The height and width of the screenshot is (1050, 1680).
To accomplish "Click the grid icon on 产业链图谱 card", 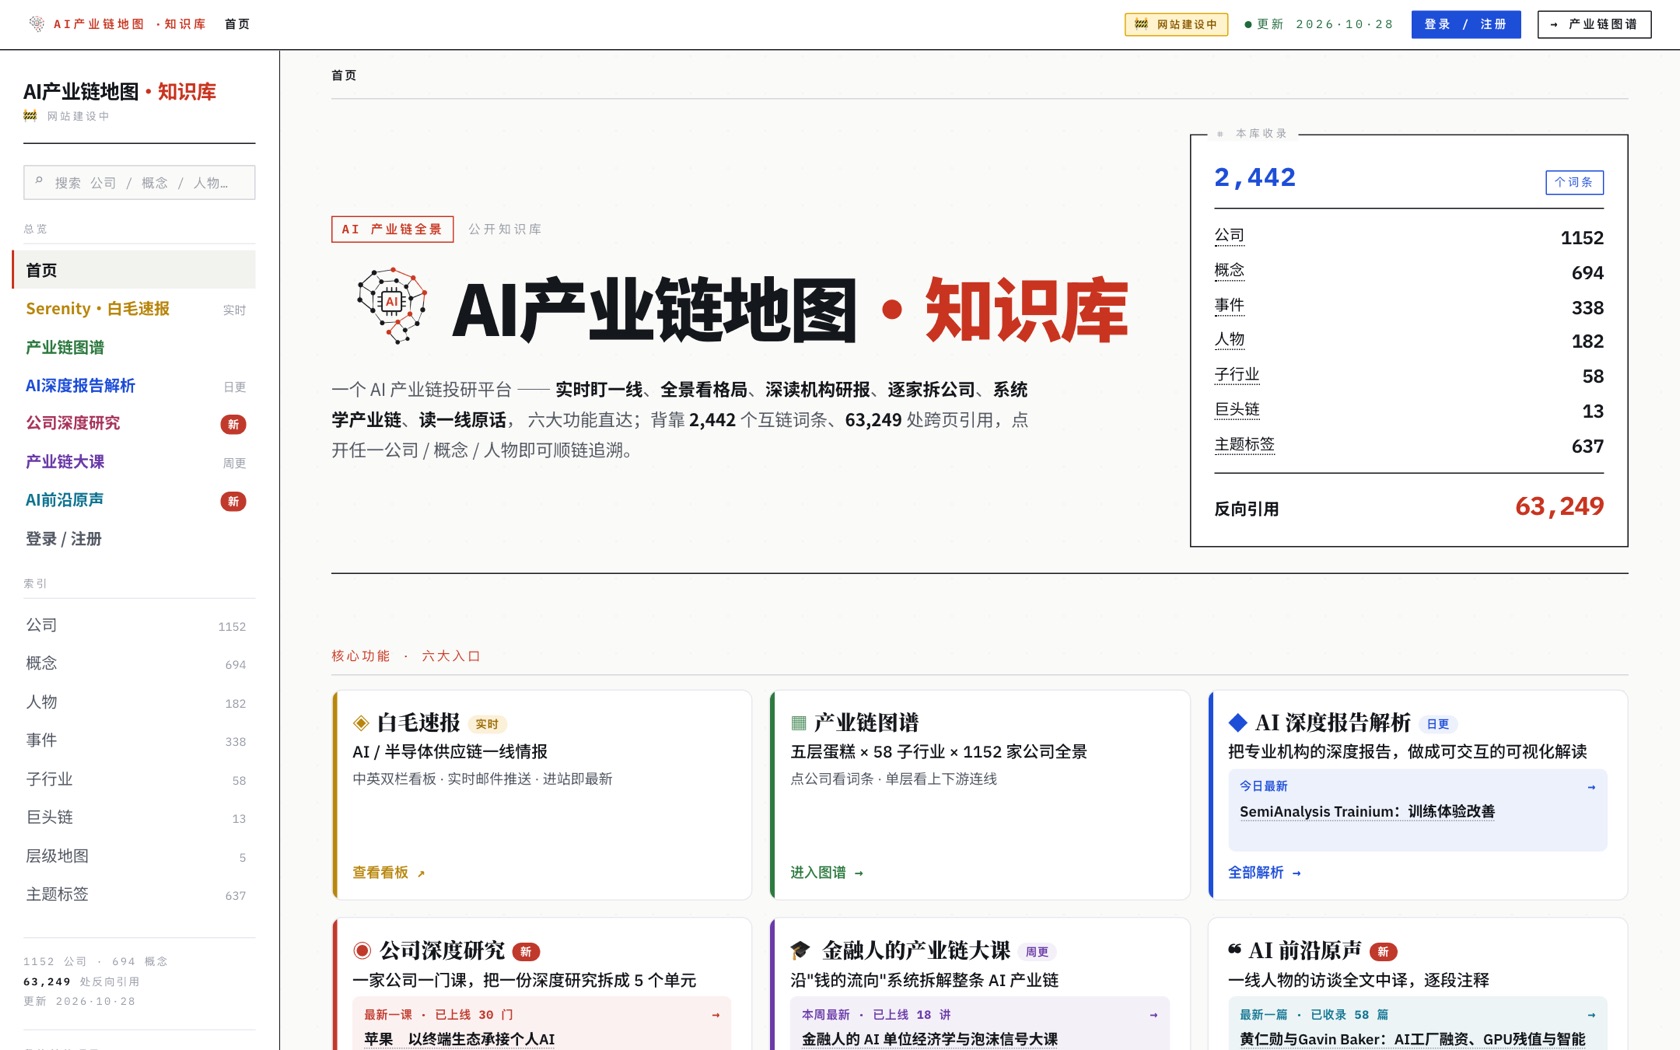I will click(799, 723).
